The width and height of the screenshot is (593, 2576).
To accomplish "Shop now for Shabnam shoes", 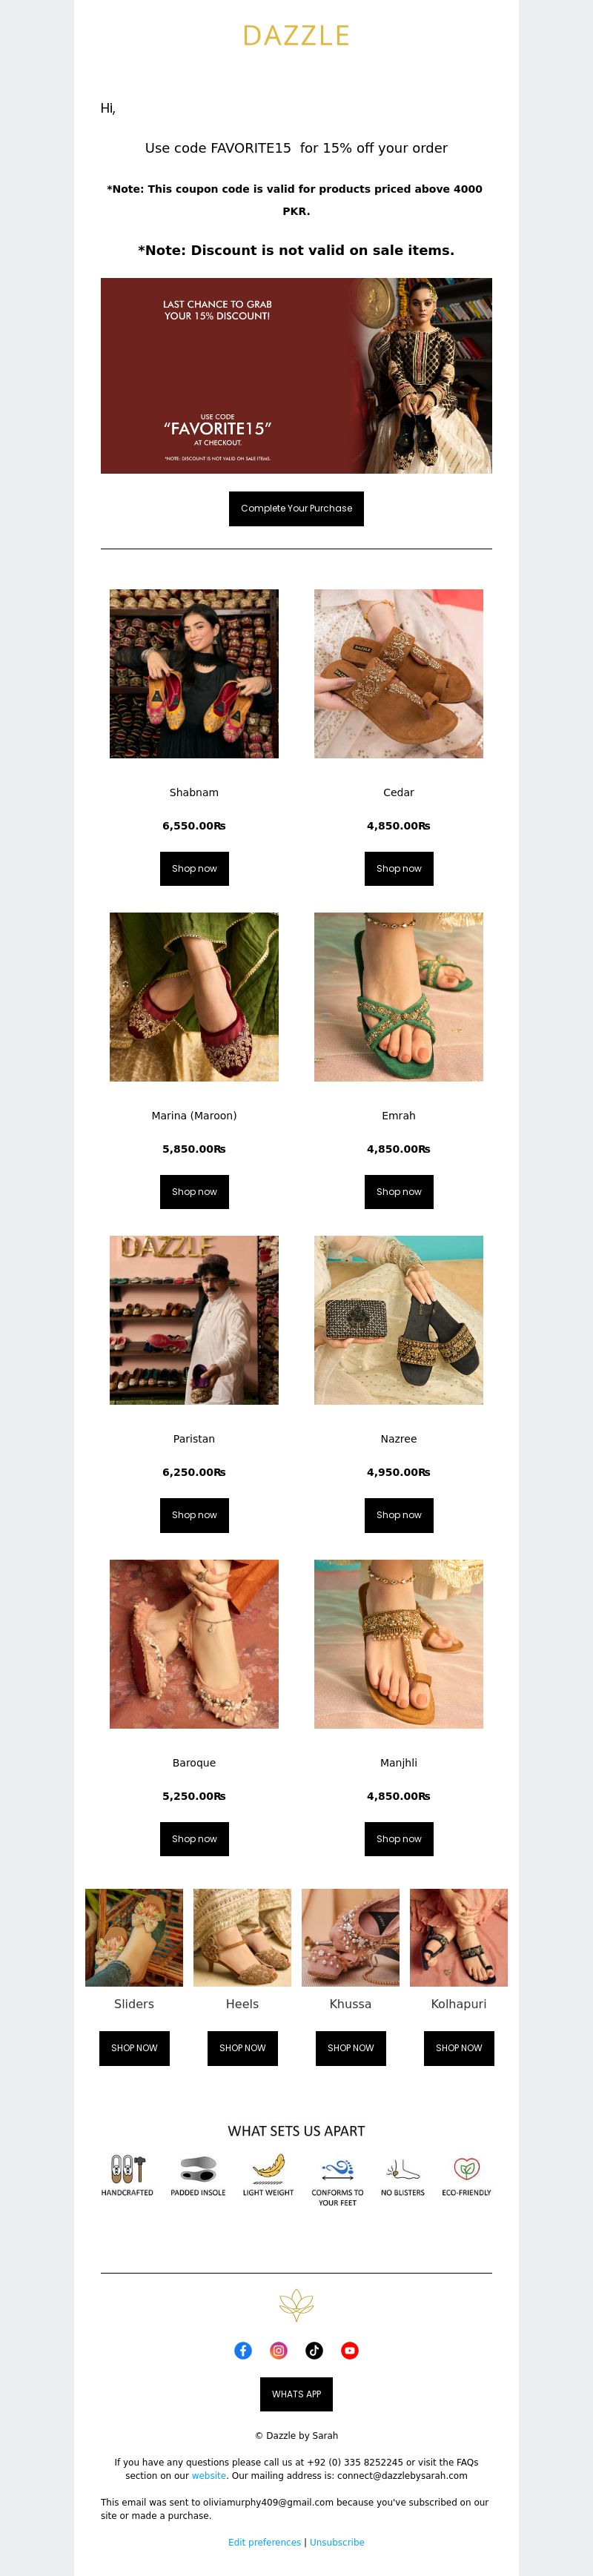I will [194, 868].
